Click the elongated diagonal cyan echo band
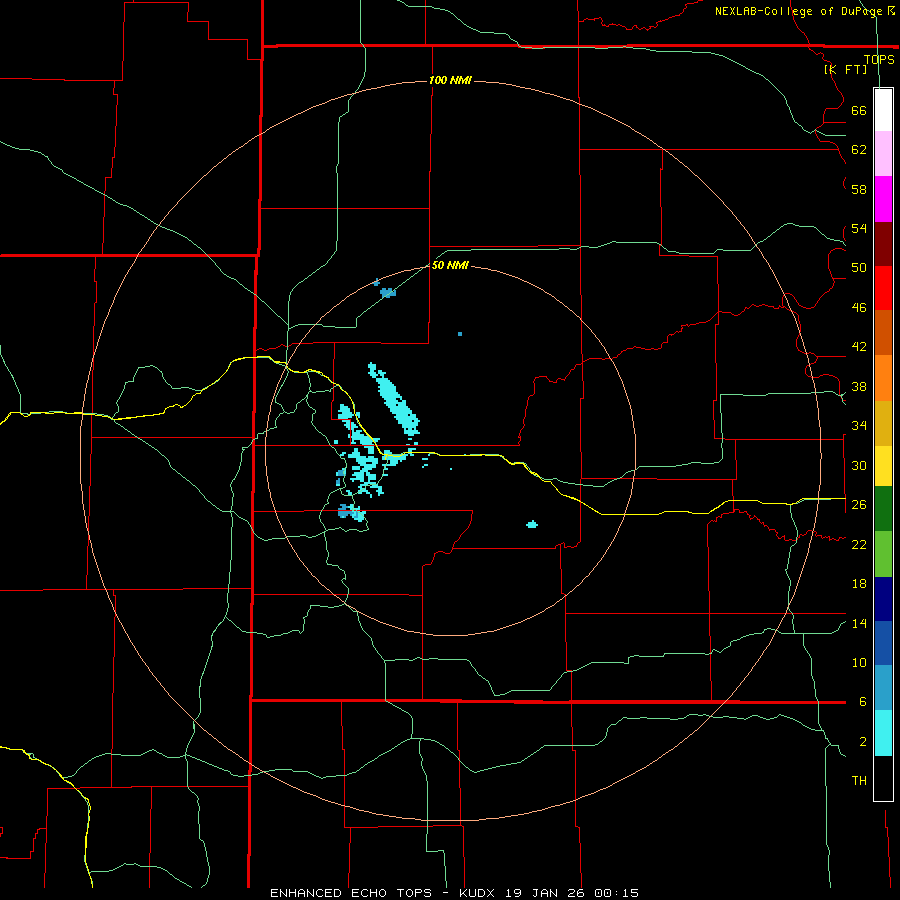This screenshot has height=900, width=900. tap(394, 398)
